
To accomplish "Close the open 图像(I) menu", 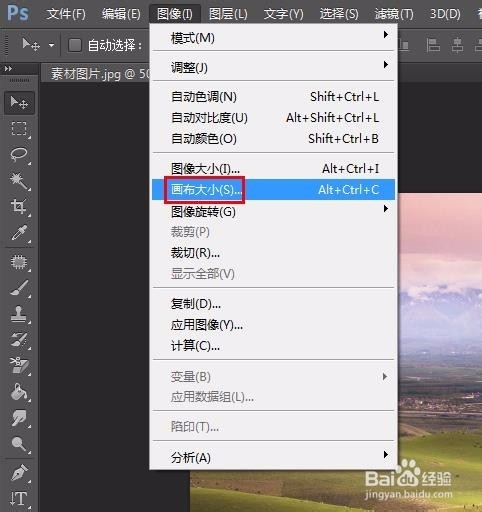I will [x=175, y=14].
